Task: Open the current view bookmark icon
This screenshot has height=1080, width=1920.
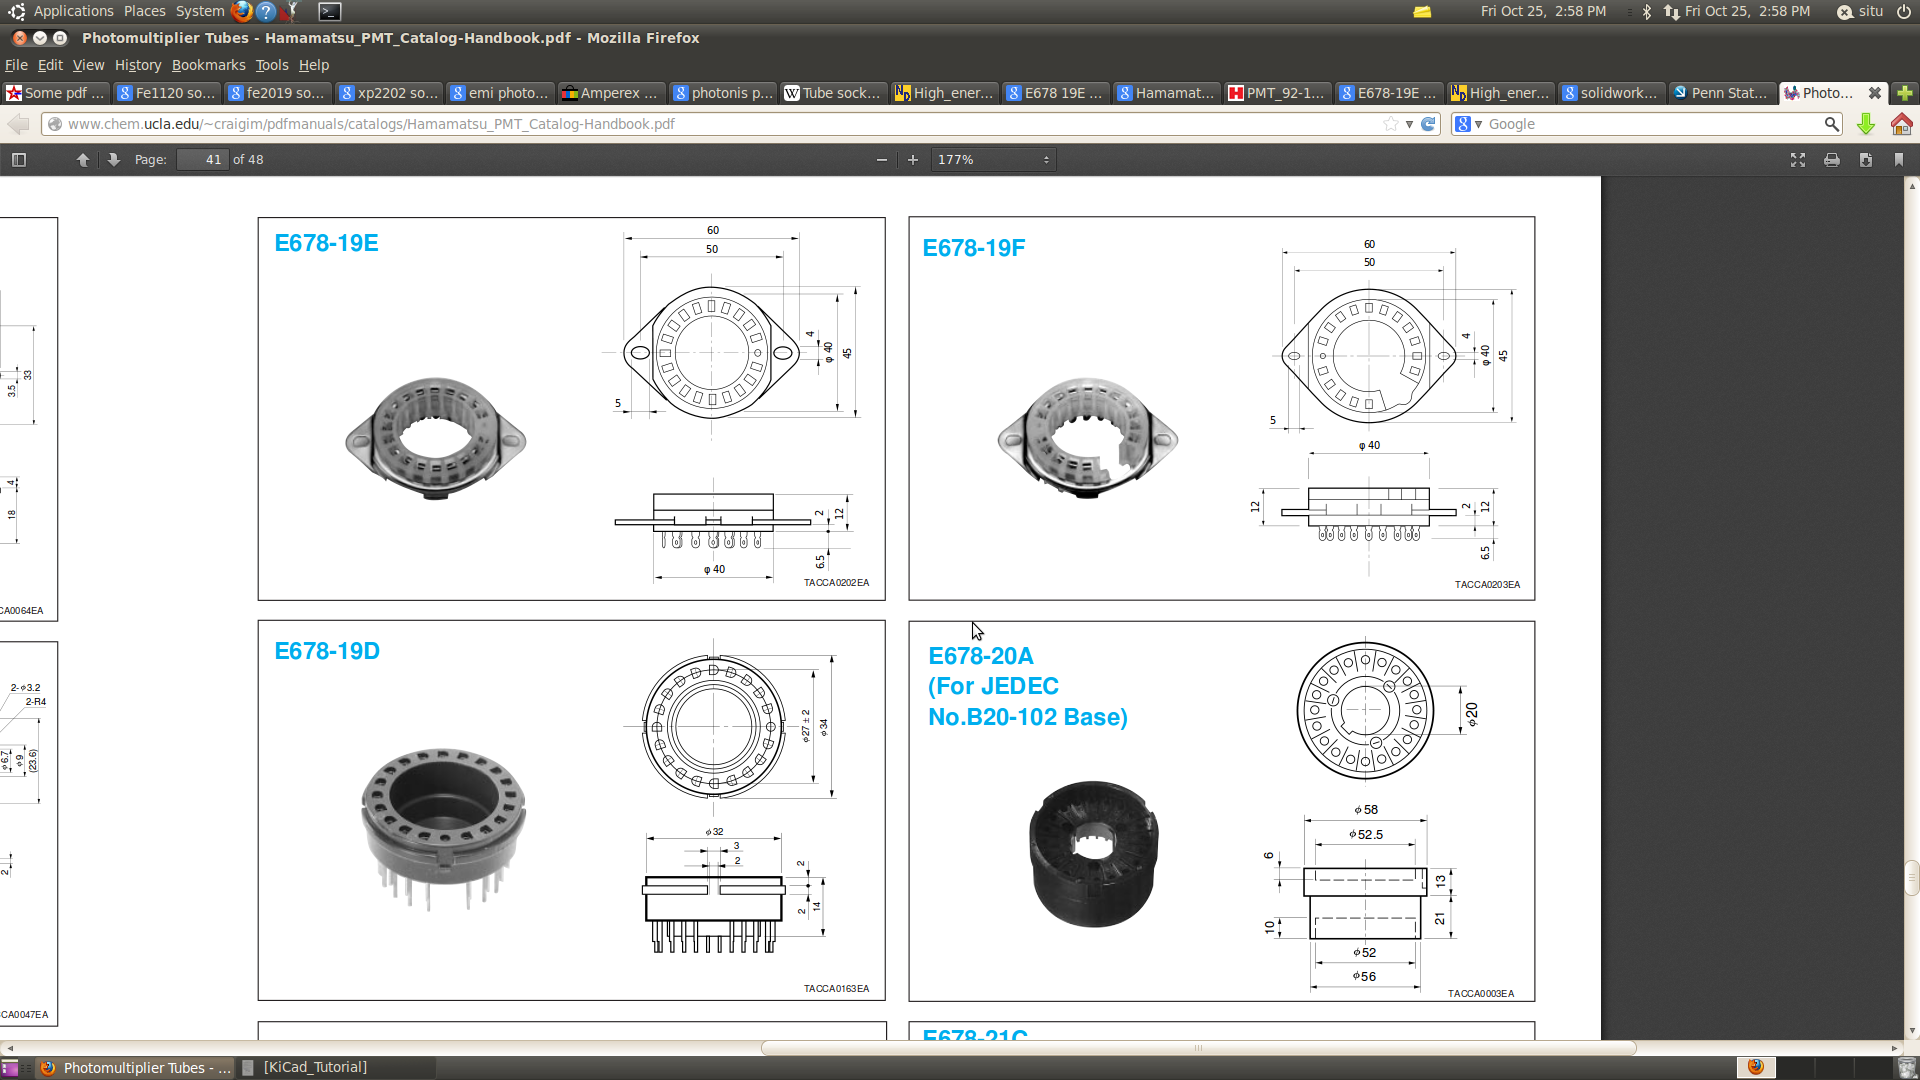Action: click(x=1899, y=160)
